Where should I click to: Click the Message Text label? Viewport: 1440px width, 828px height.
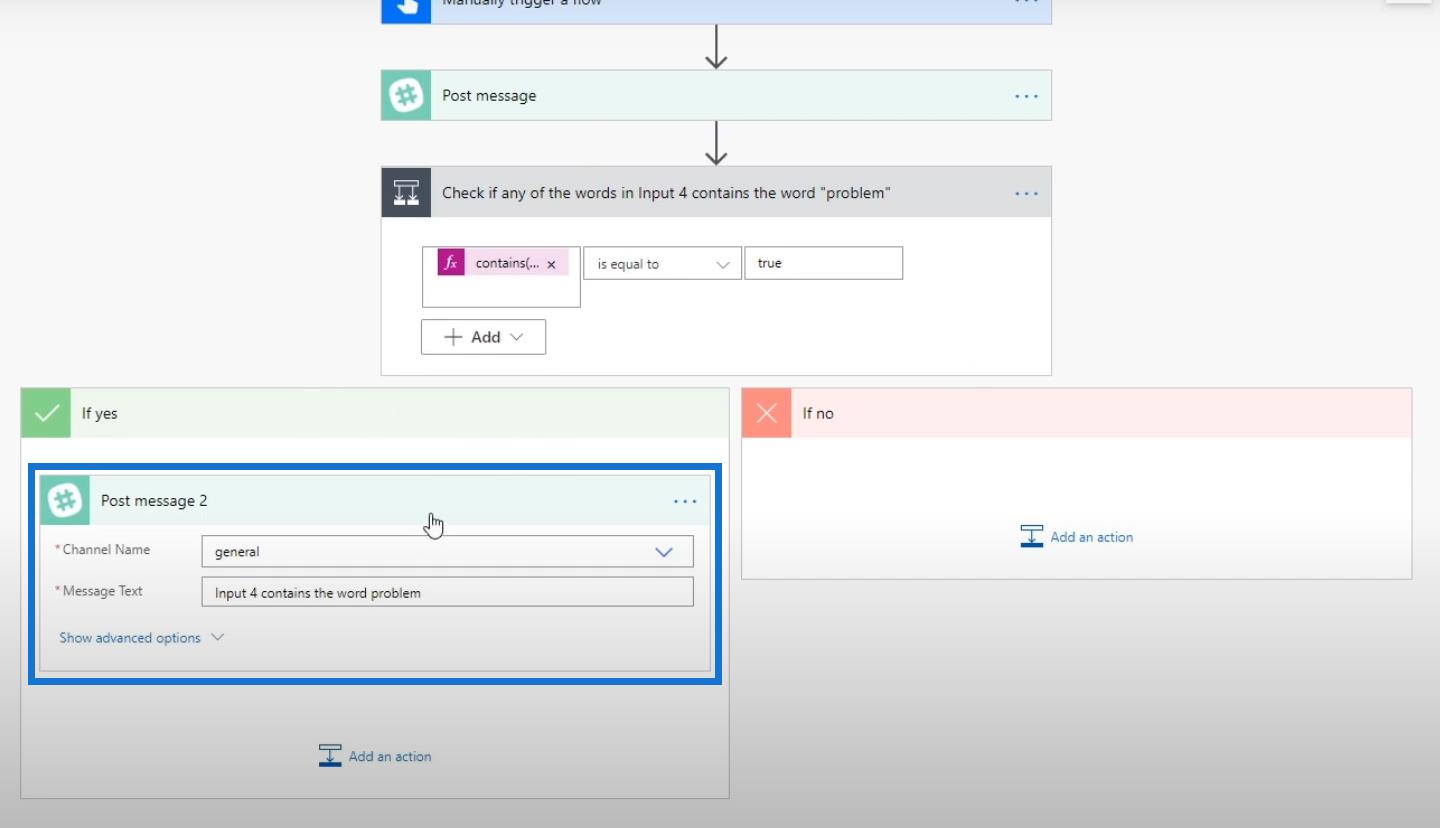click(x=102, y=591)
